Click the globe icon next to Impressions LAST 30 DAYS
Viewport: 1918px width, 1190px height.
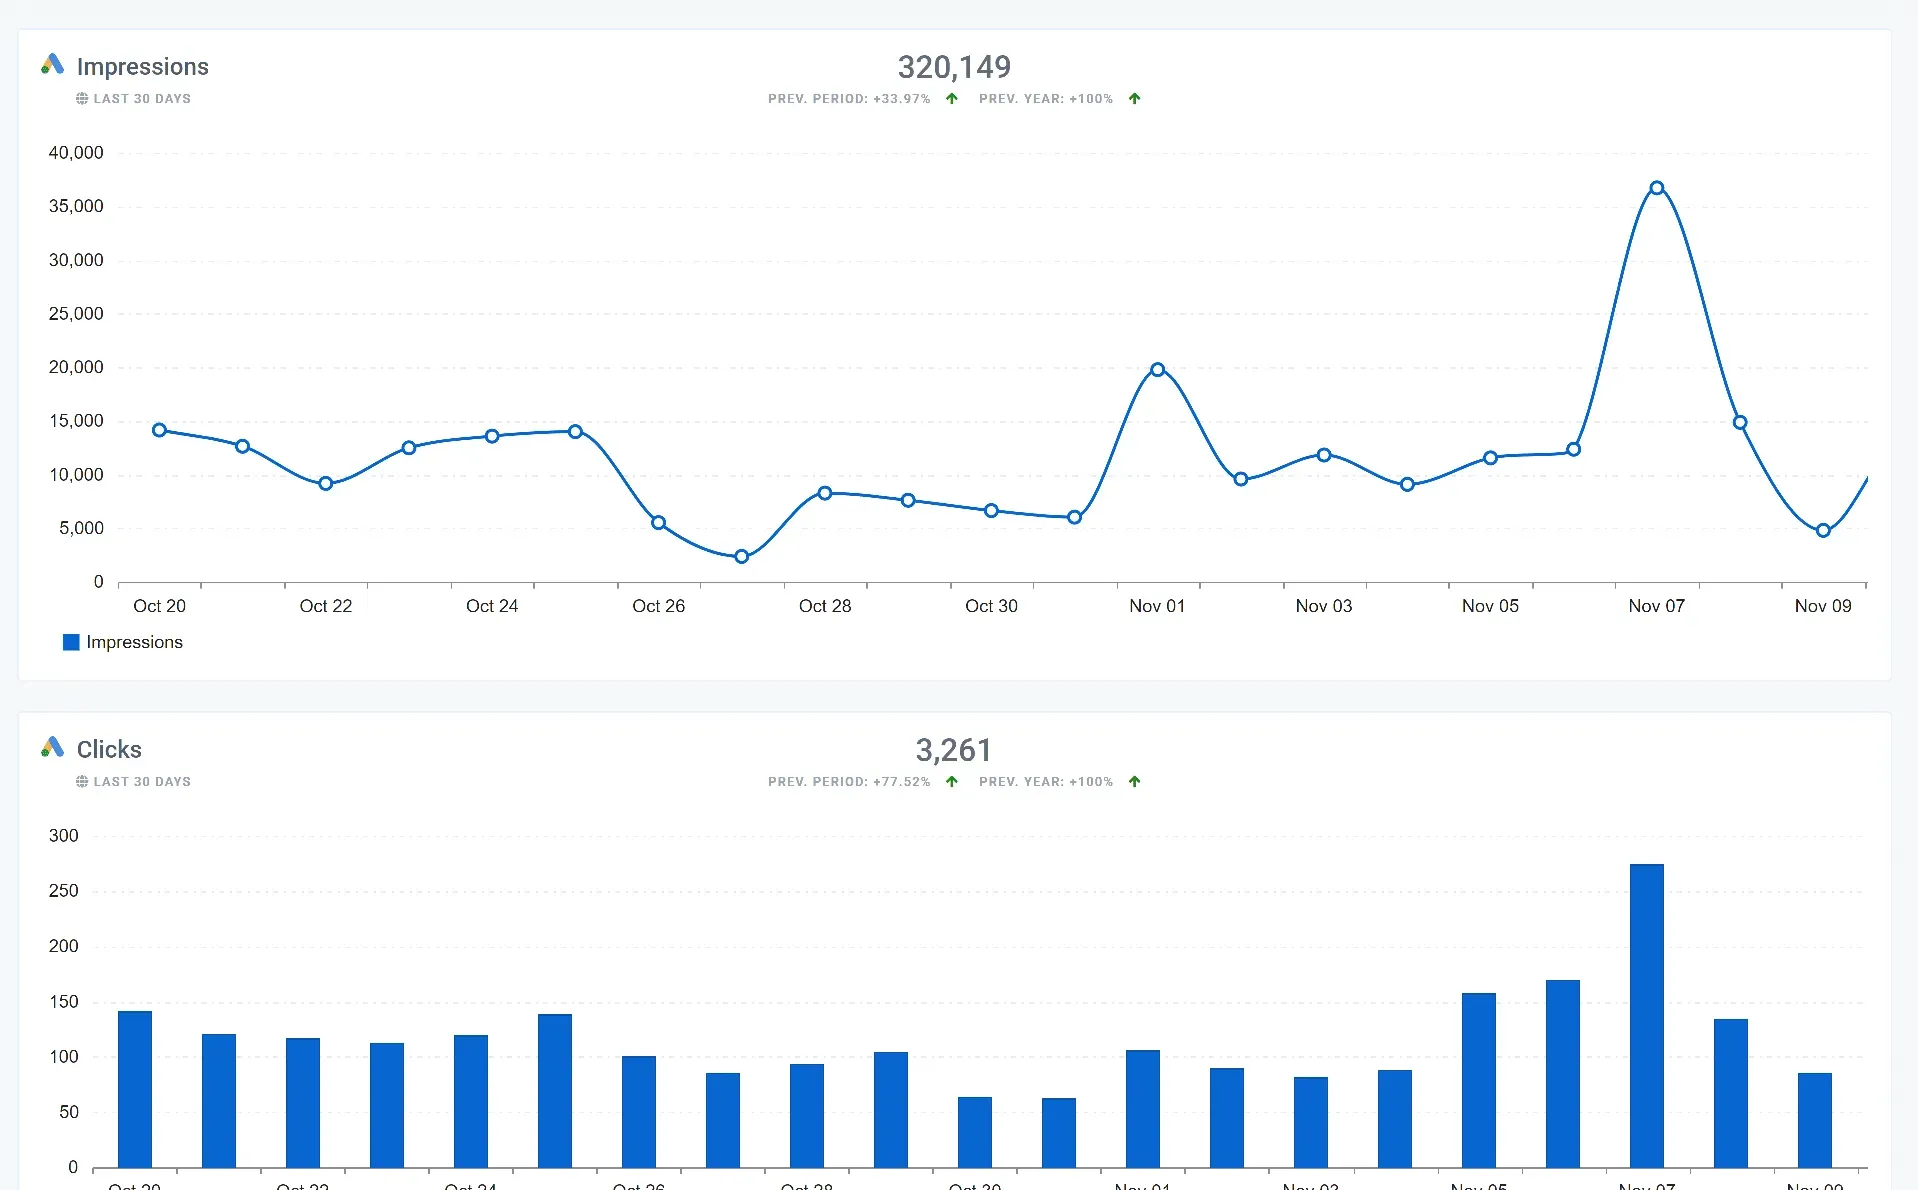pos(82,99)
